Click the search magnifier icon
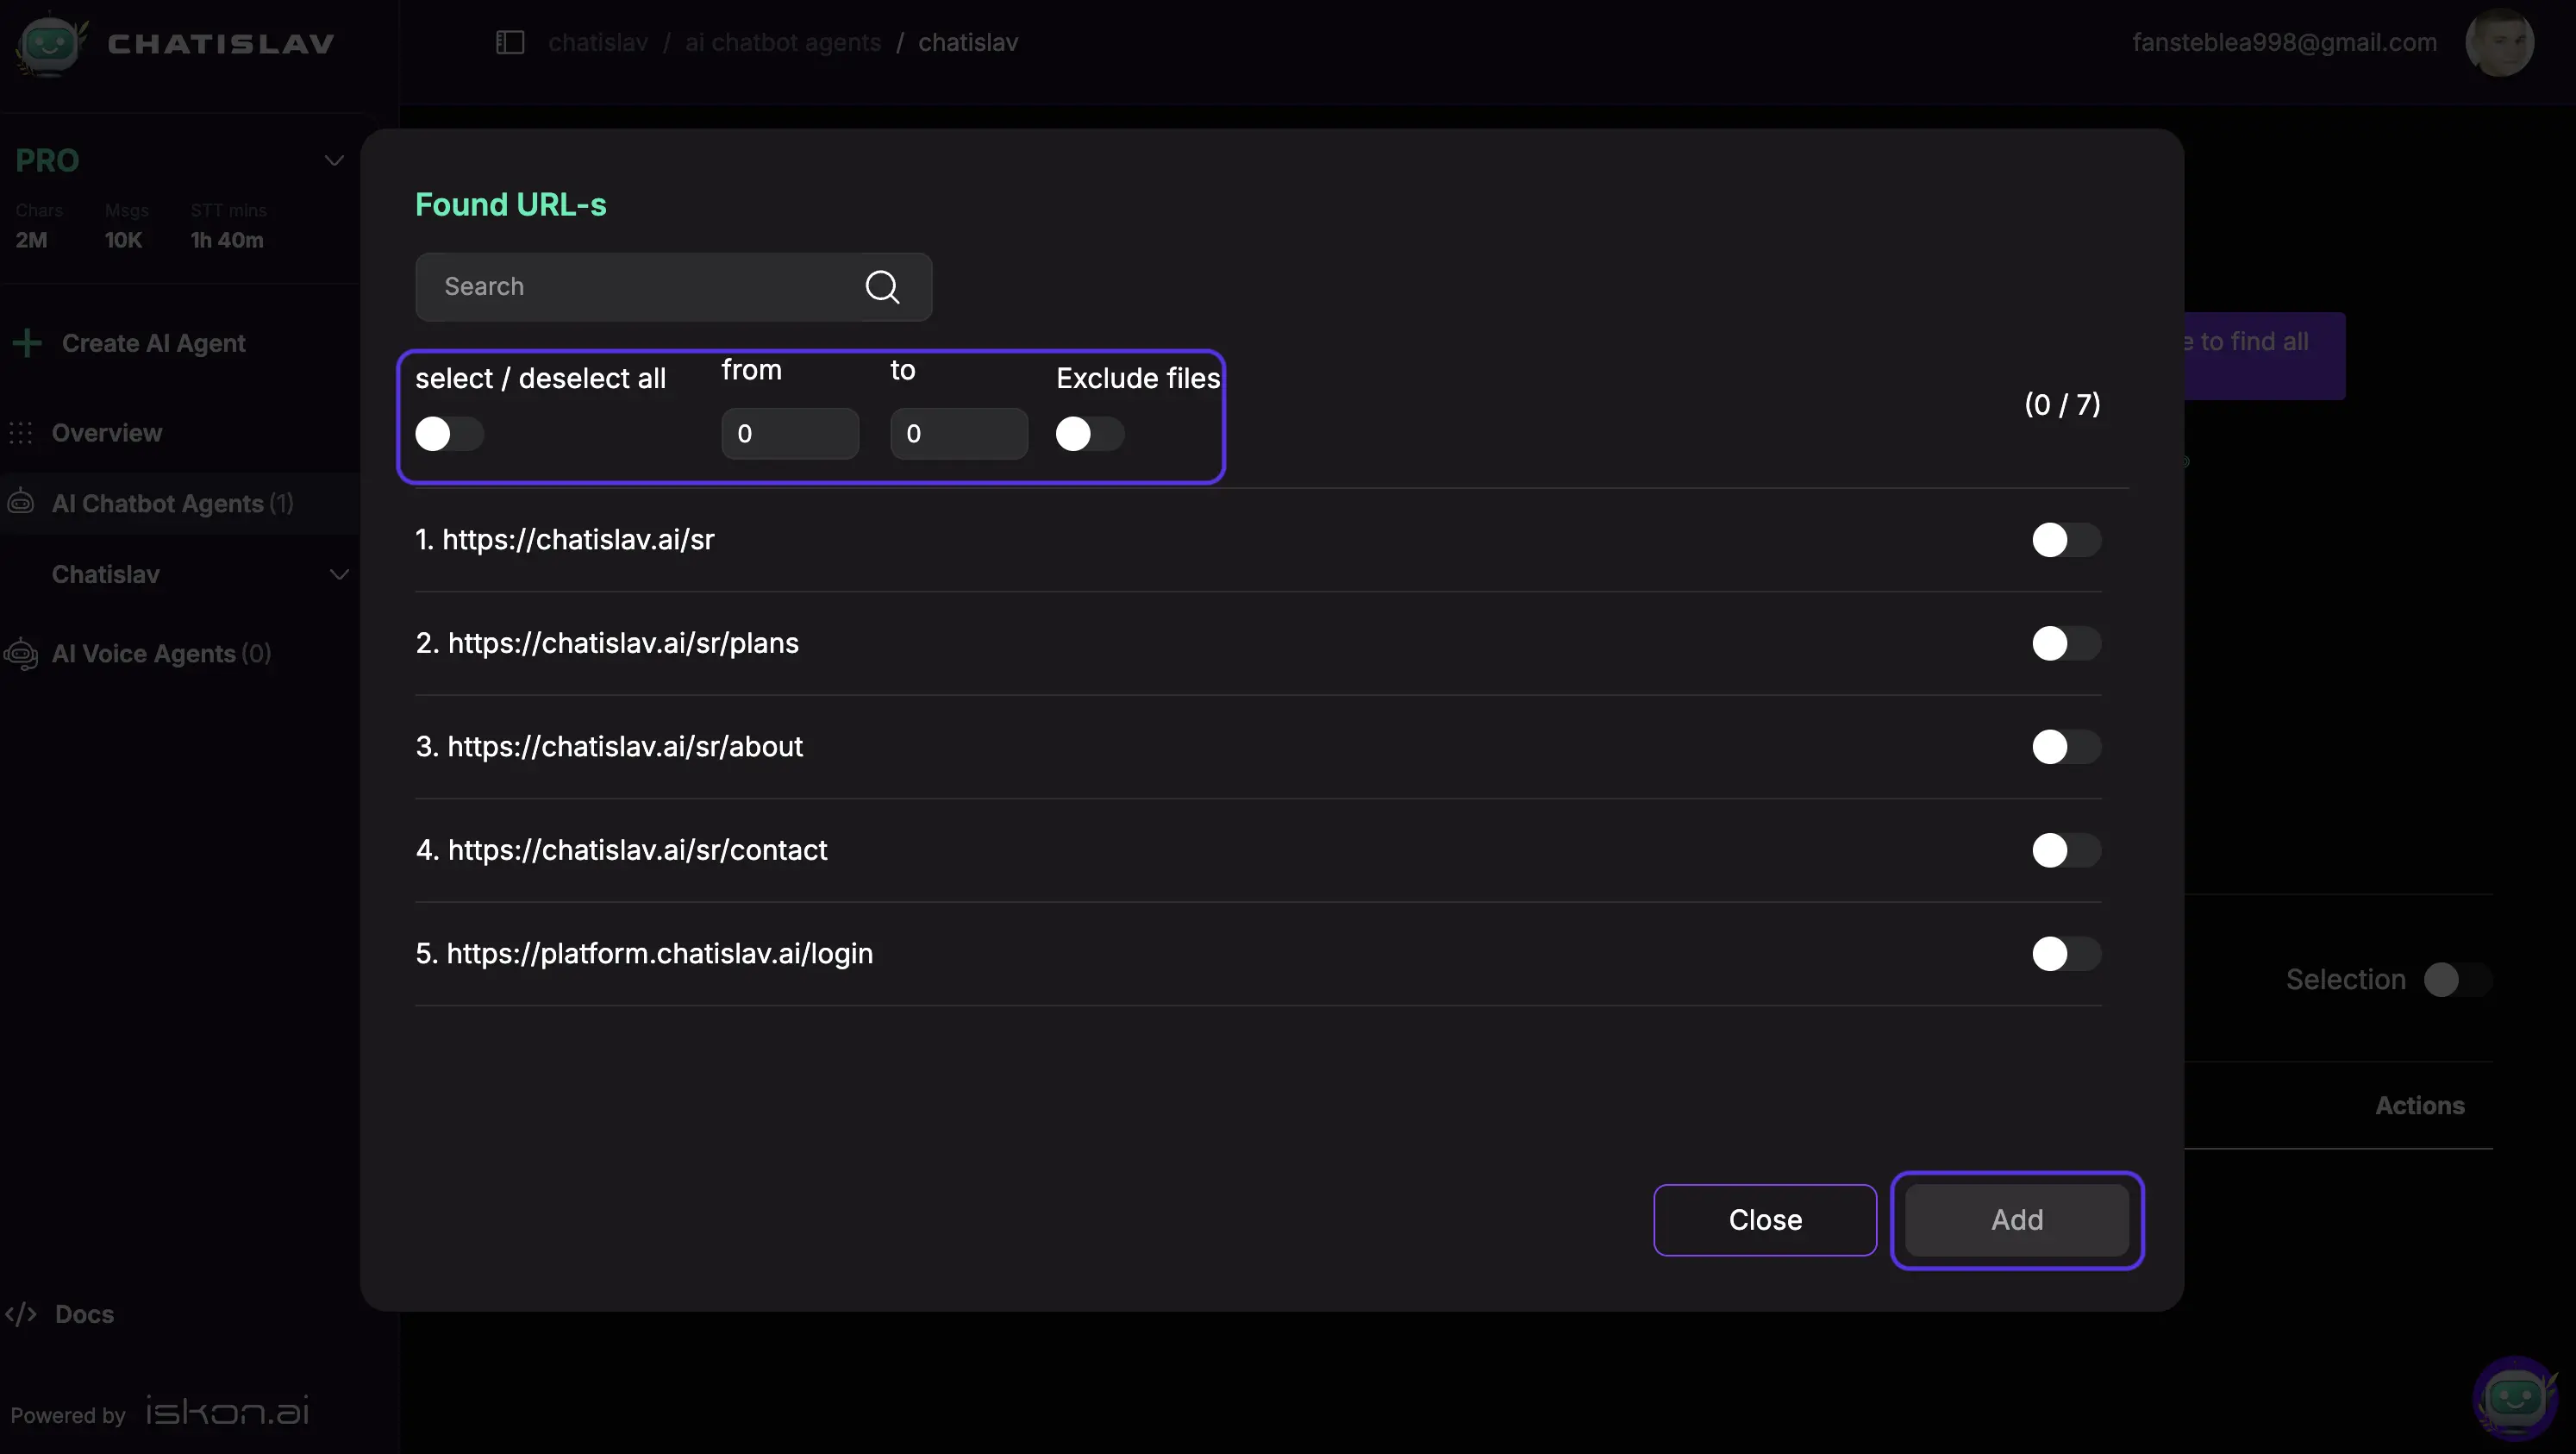2576x1454 pixels. (882, 287)
